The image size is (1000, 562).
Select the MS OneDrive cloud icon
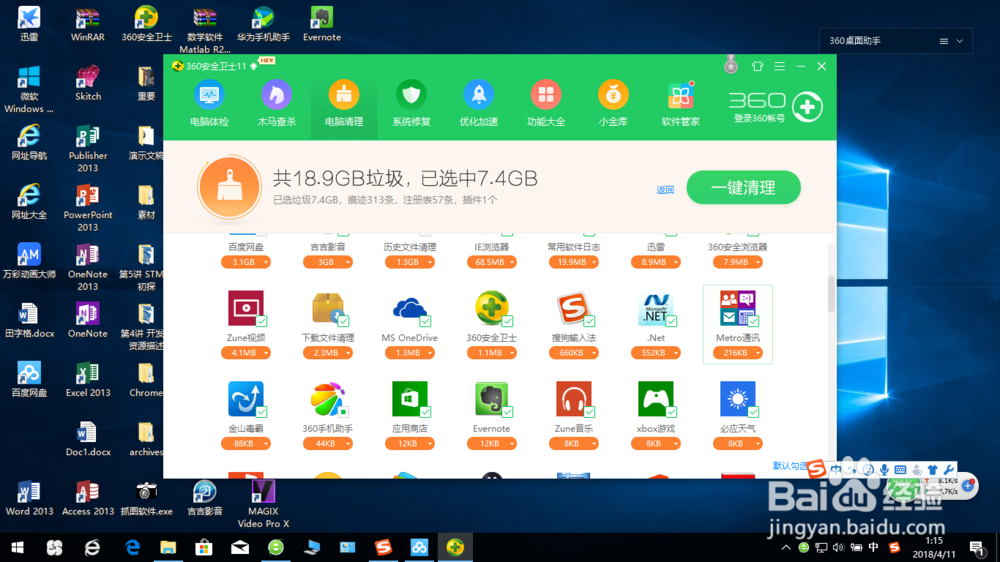(x=409, y=309)
